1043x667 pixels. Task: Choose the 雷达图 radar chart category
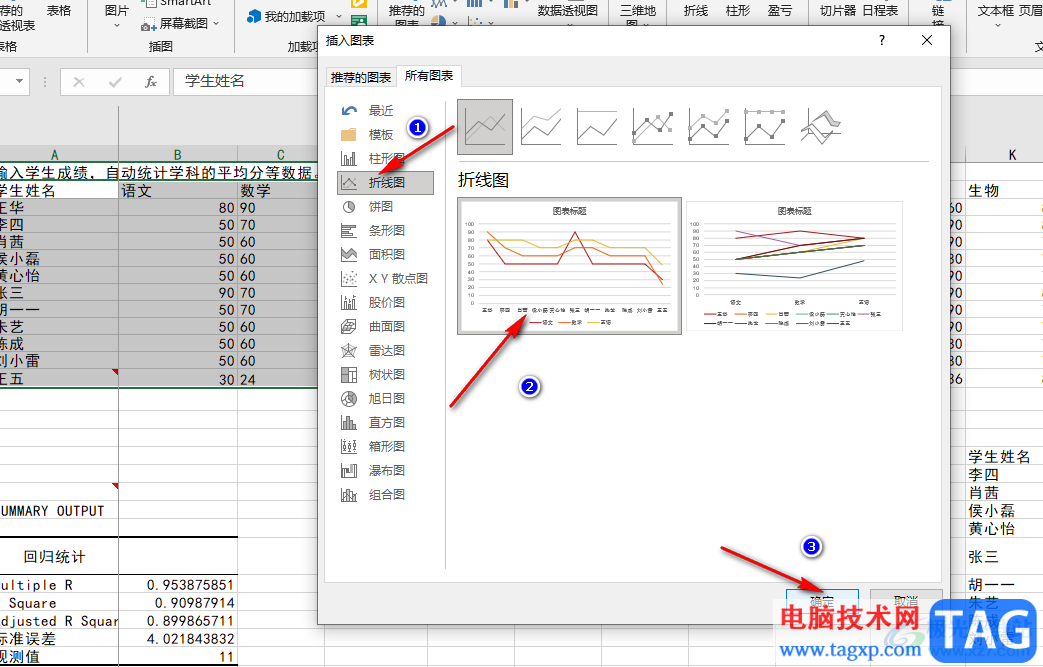[x=385, y=350]
